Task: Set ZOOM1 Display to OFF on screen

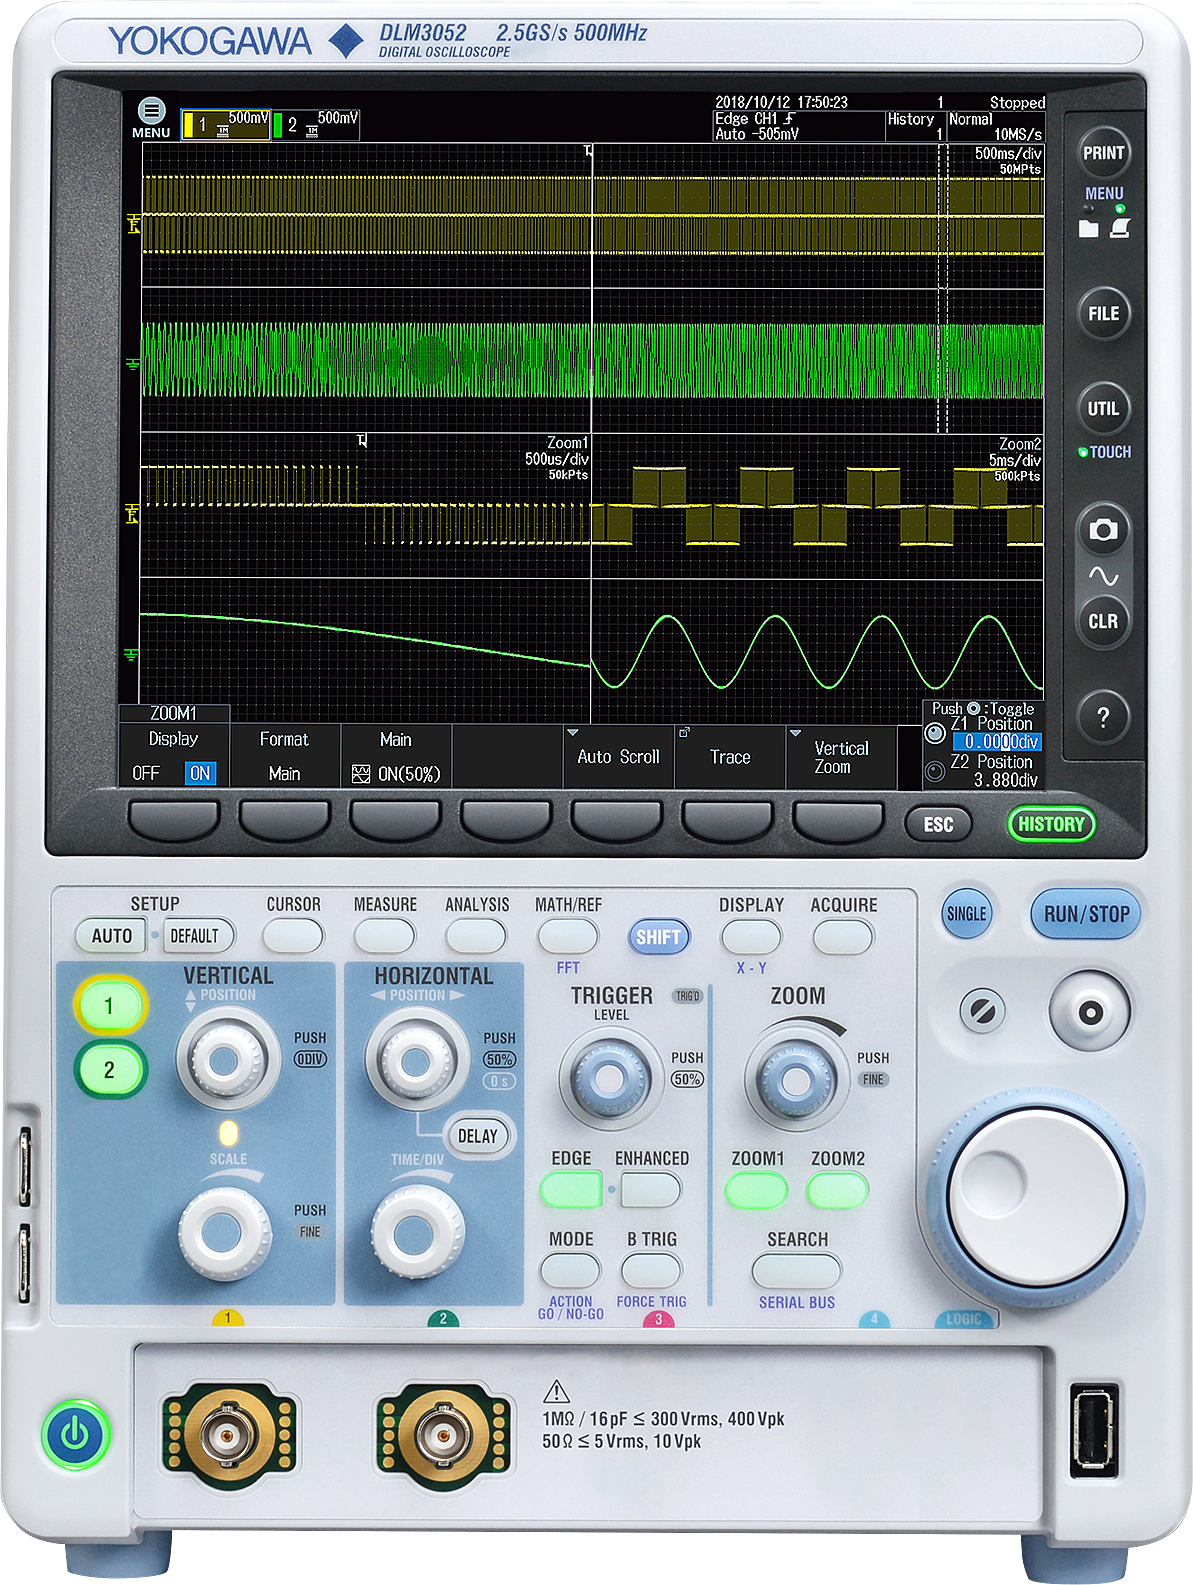Action: 146,773
